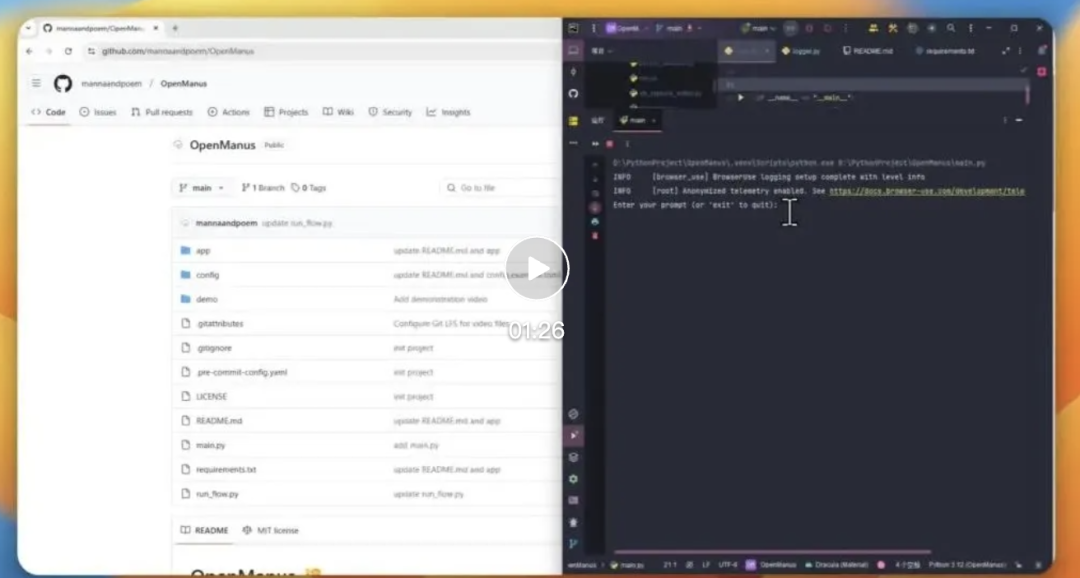1080x578 pixels.
Task: Switch to the requirements.txt editor tab
Action: point(944,51)
